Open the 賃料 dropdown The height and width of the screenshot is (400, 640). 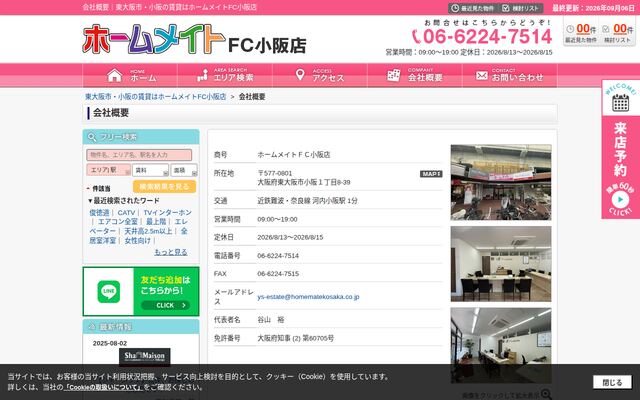(150, 170)
